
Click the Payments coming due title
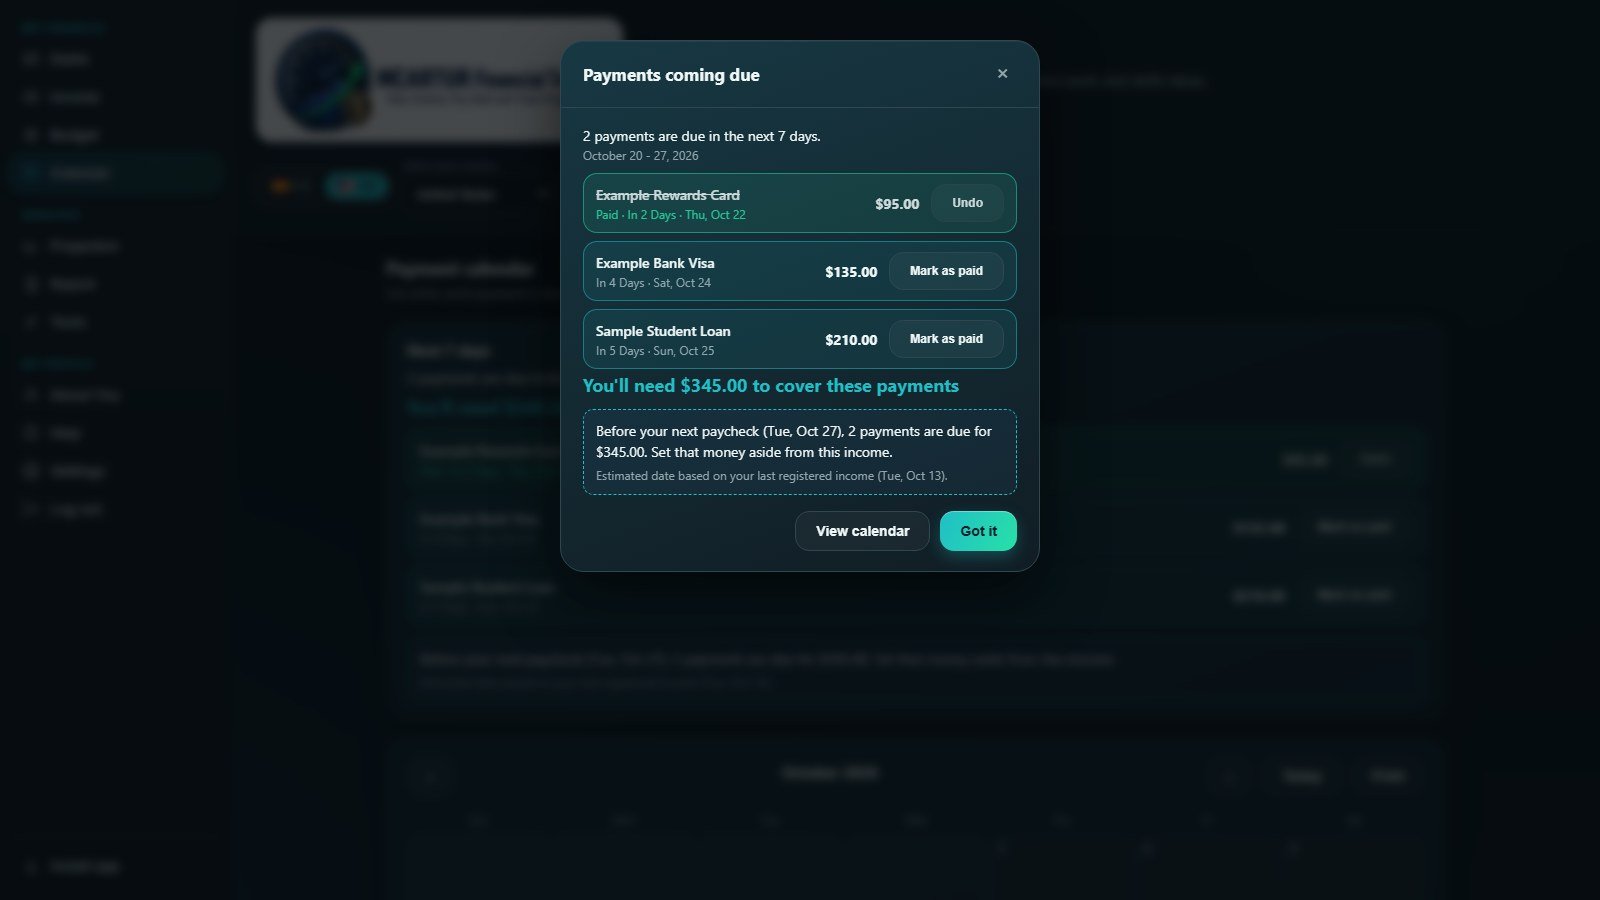click(671, 75)
